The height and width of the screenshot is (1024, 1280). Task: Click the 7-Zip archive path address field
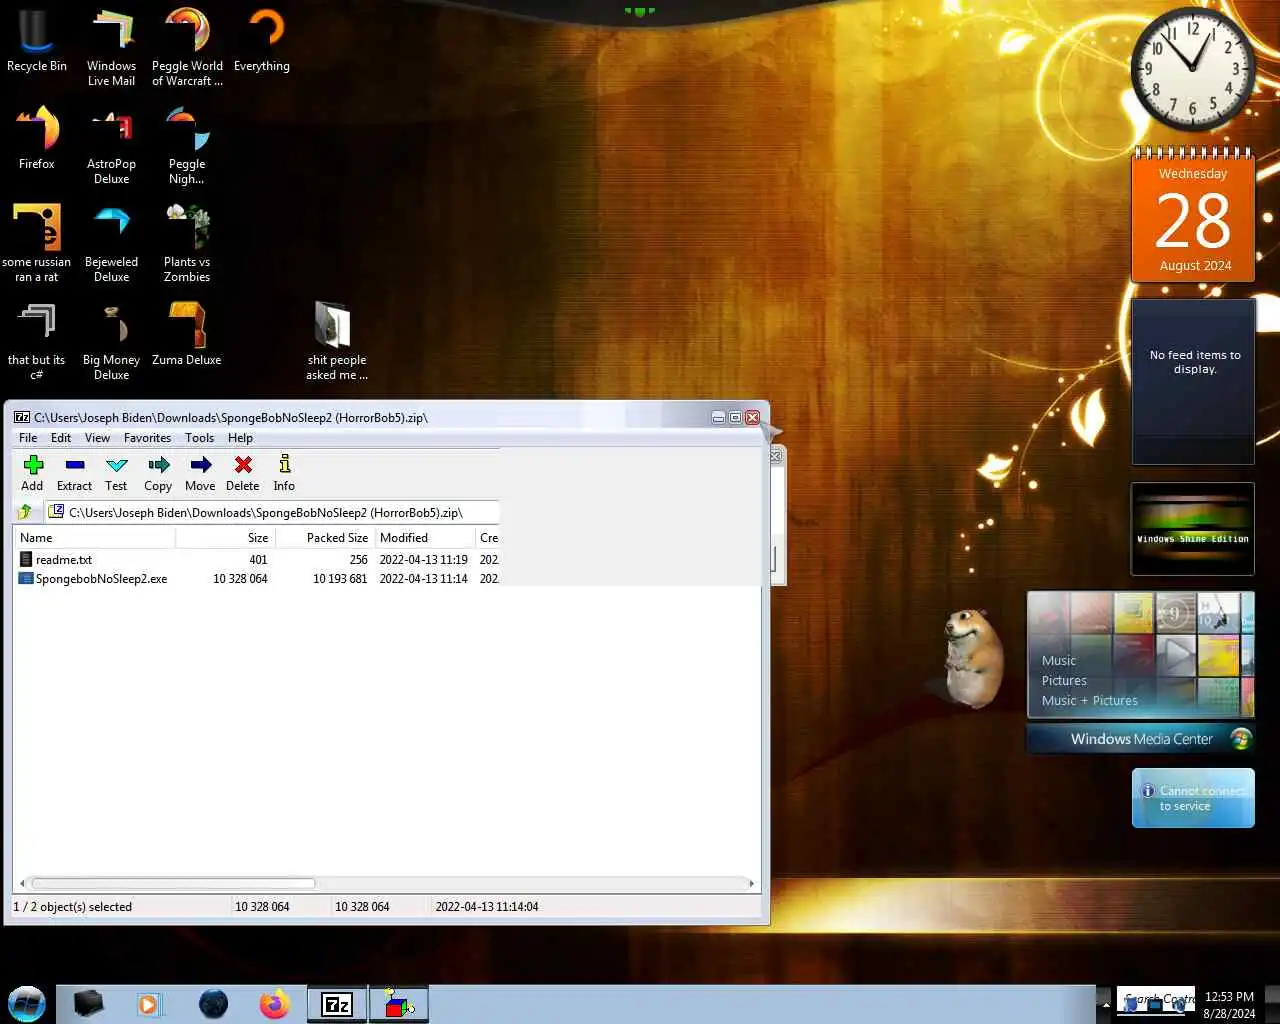coord(272,512)
